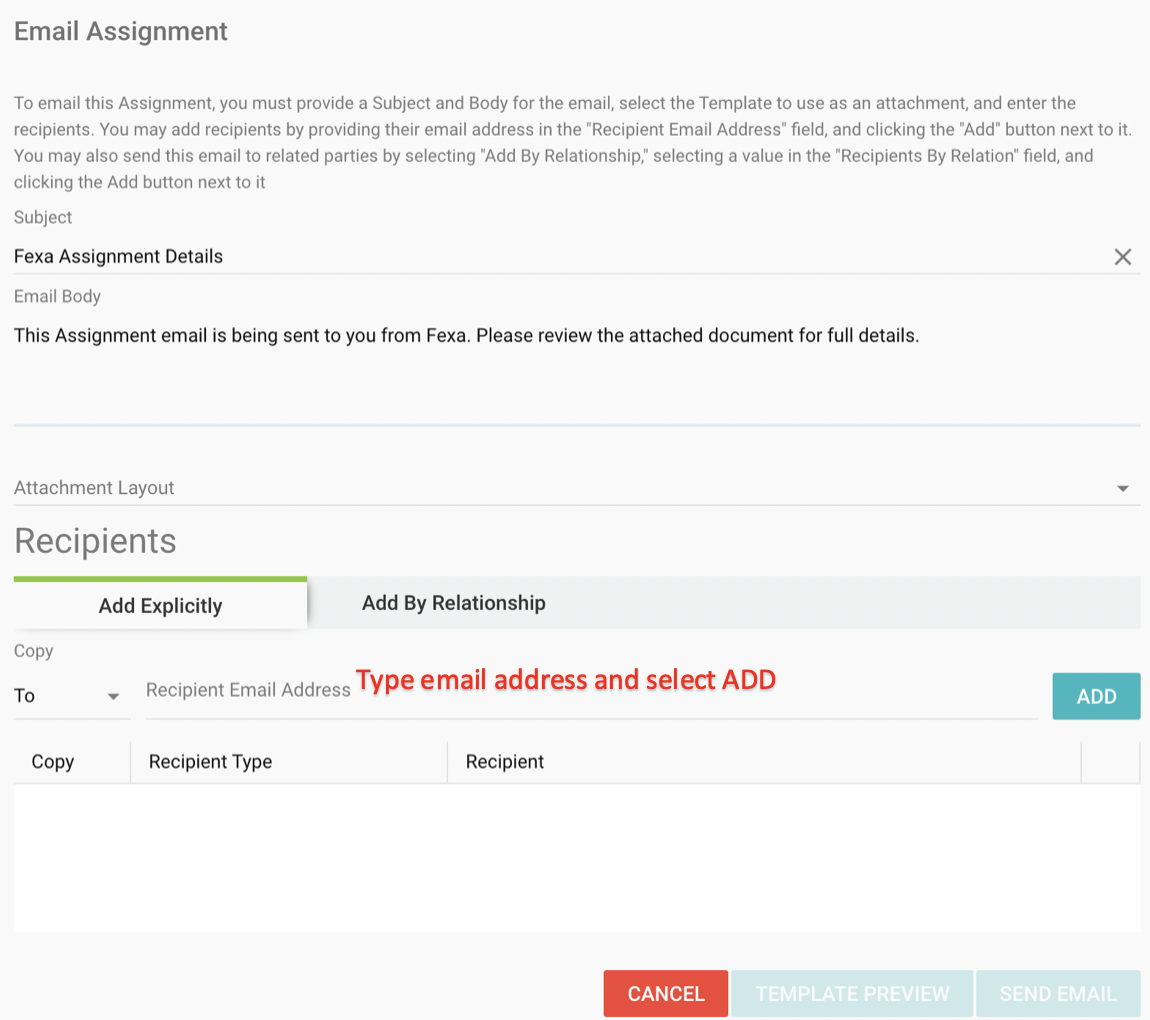Click the red 'Type email address' annotation

tap(566, 680)
